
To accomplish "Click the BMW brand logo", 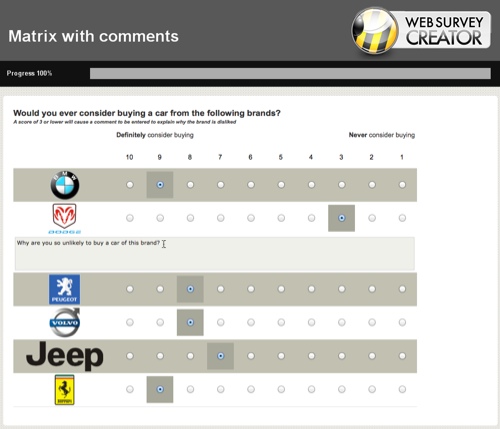I will pyautogui.click(x=65, y=185).
